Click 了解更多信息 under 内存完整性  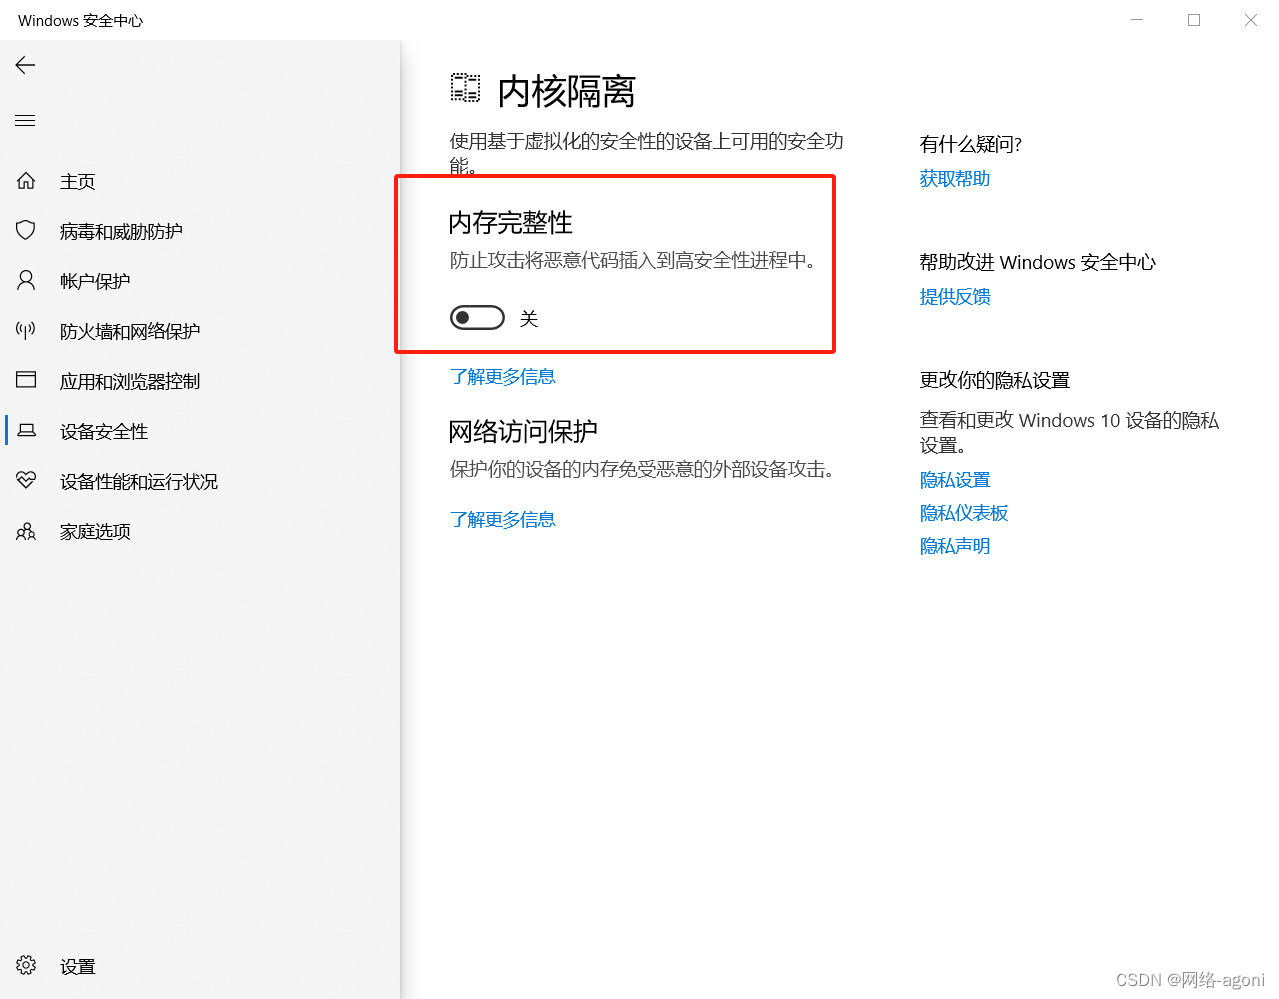[x=502, y=377]
